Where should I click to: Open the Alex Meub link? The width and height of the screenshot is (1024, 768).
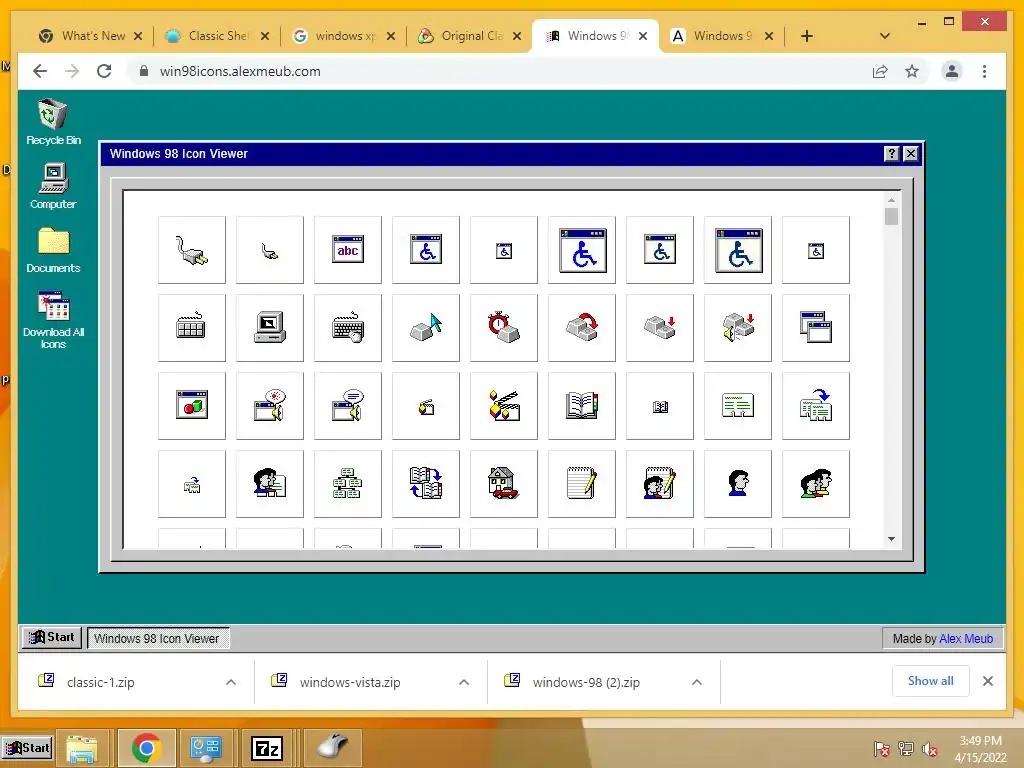966,639
